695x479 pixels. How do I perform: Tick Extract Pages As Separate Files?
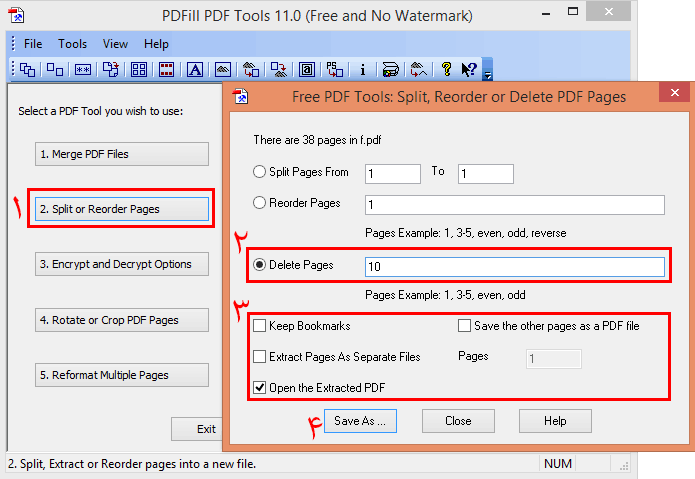click(x=259, y=357)
